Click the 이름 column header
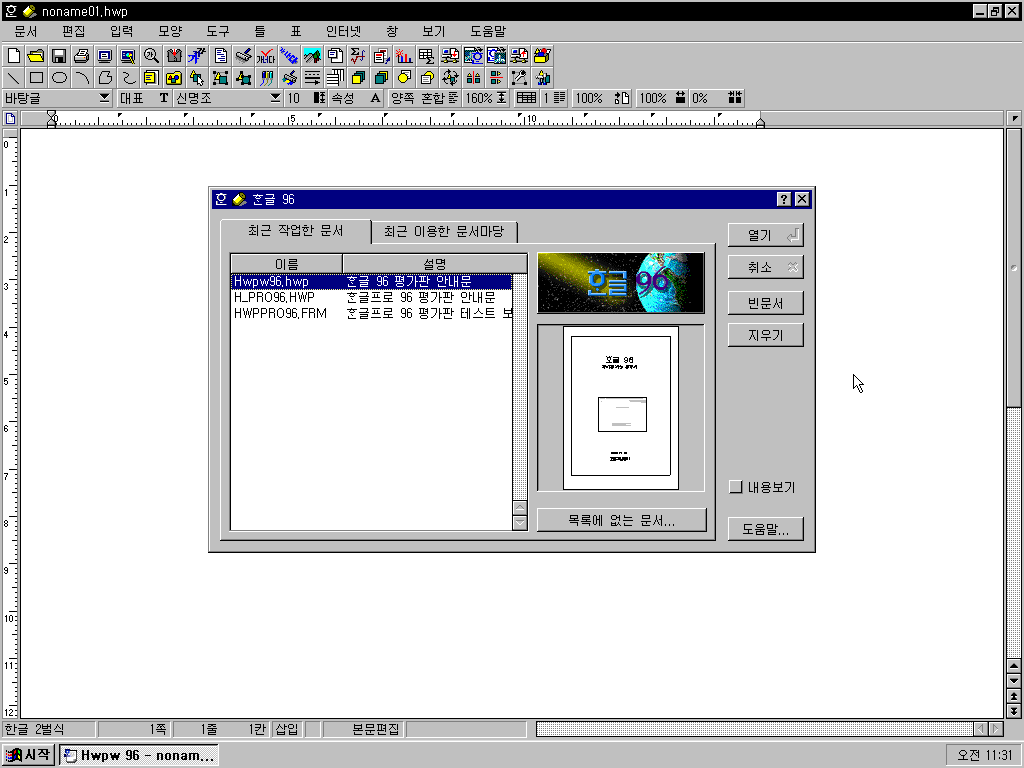The height and width of the screenshot is (768, 1024). point(287,264)
